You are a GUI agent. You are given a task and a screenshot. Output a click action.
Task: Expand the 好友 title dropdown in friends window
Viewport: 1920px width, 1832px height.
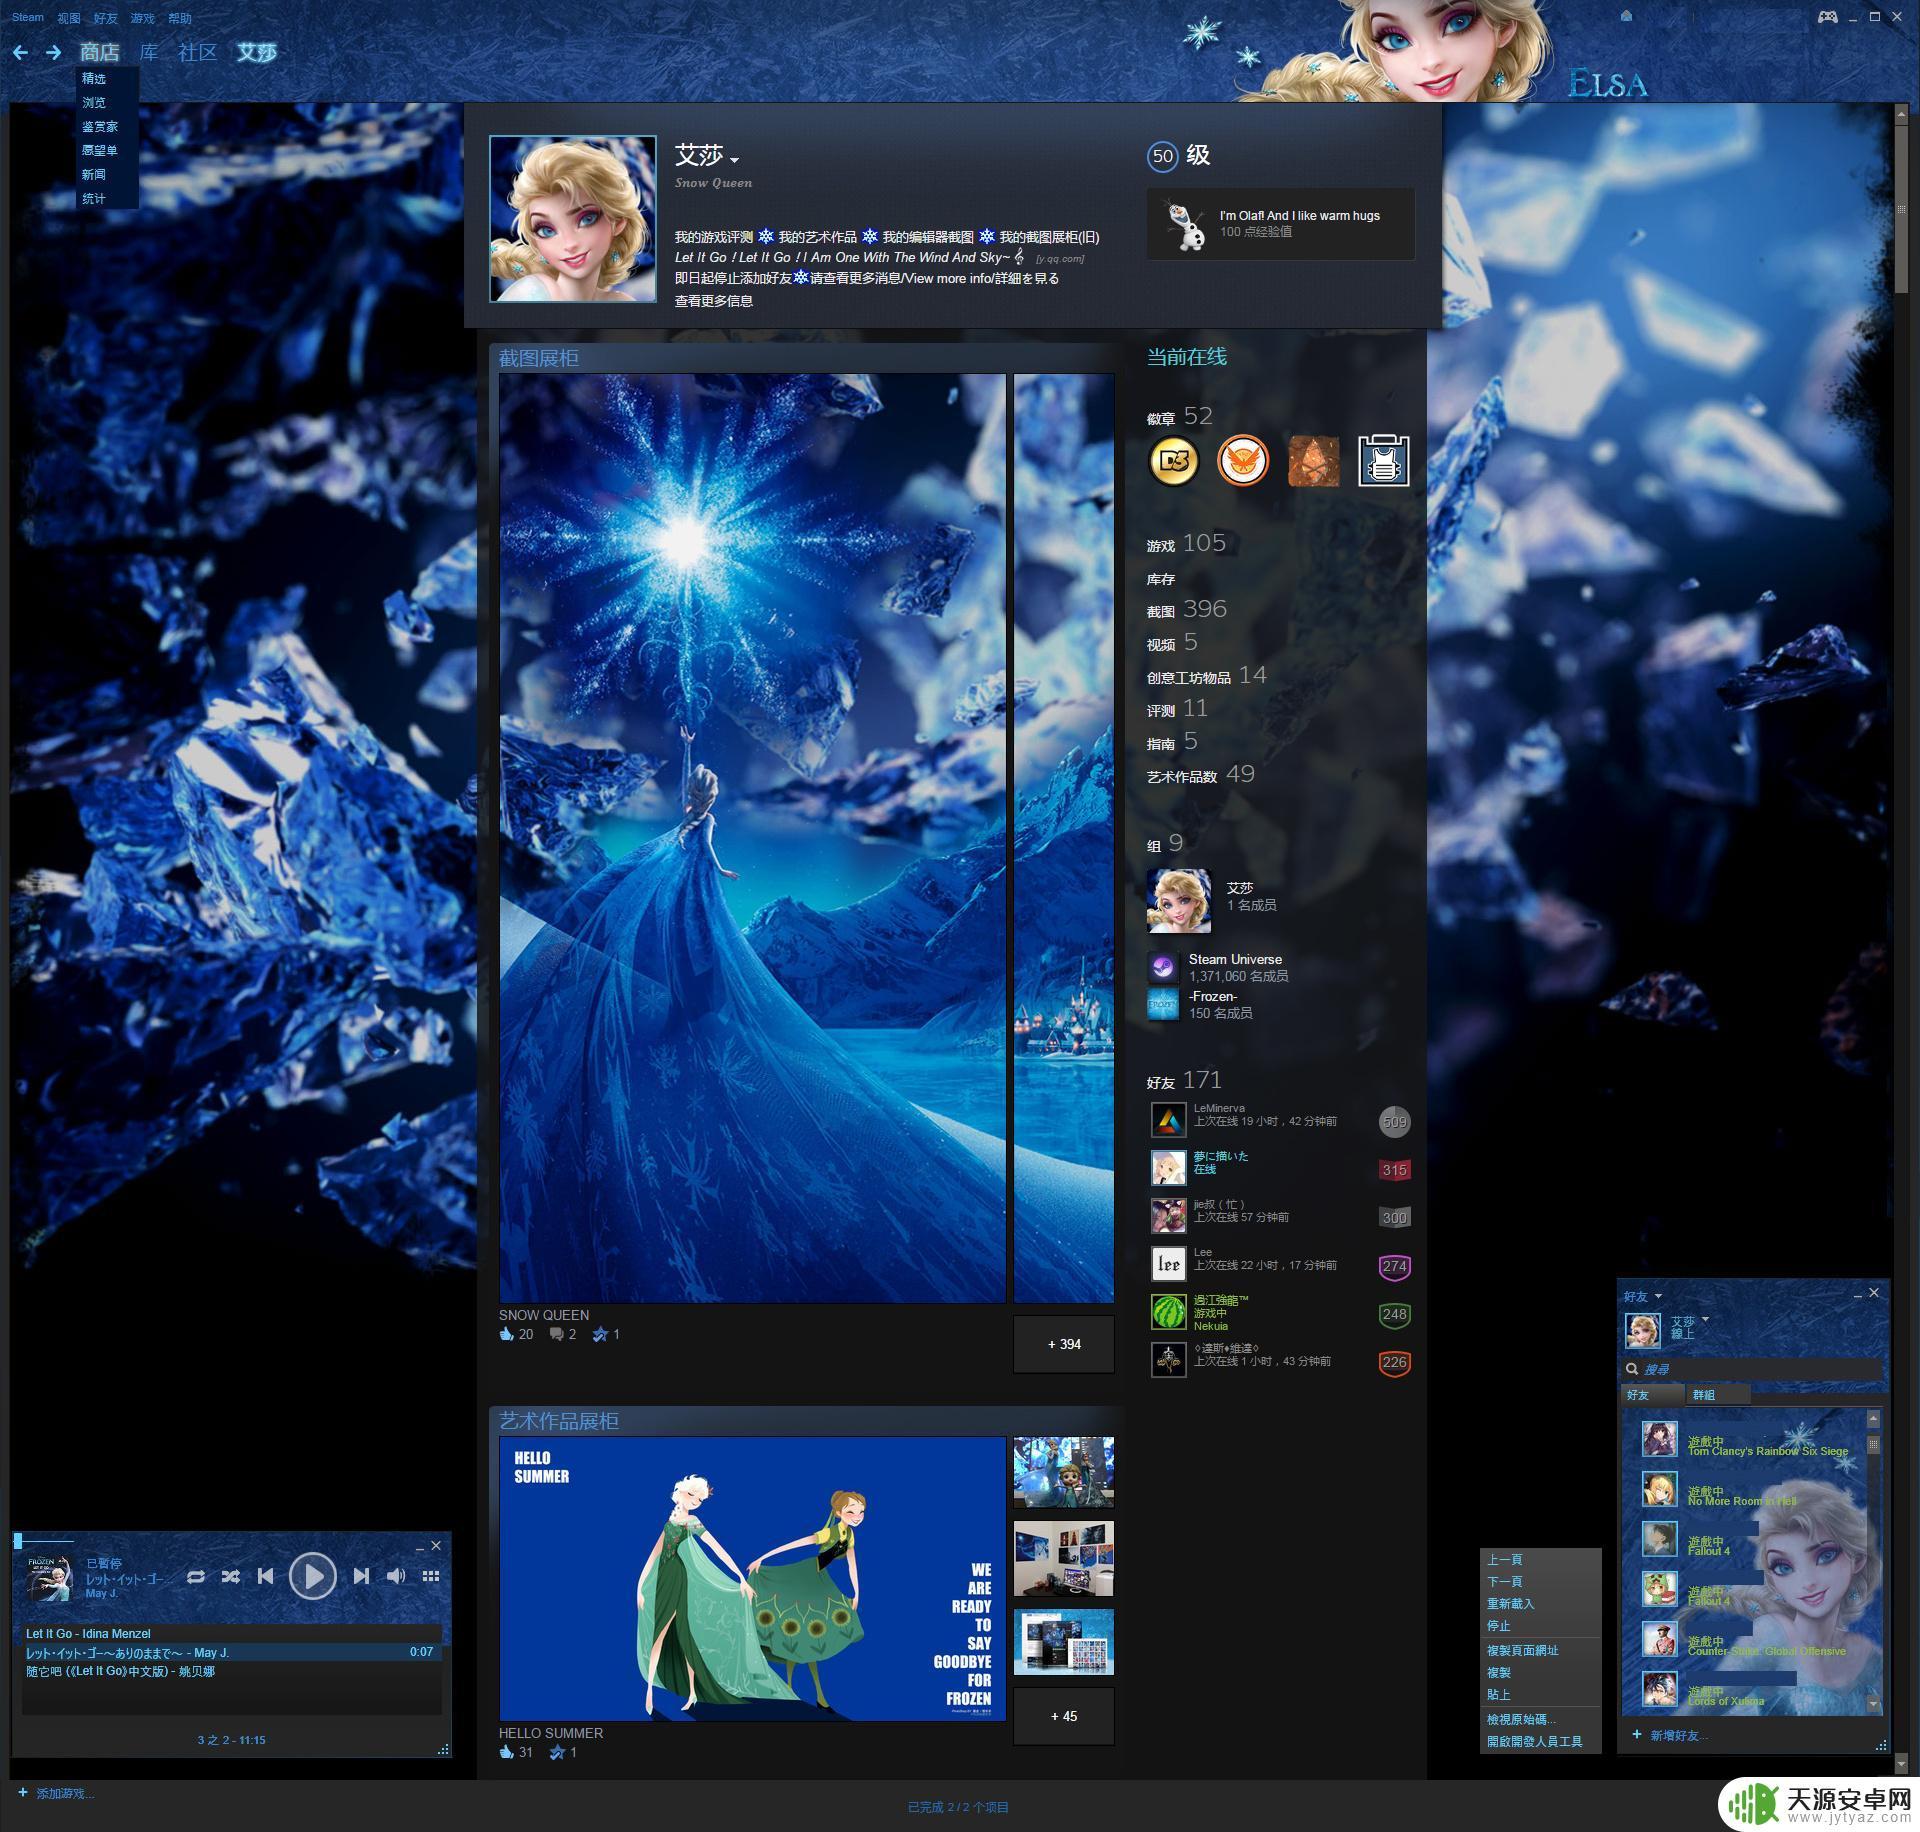(1658, 1297)
